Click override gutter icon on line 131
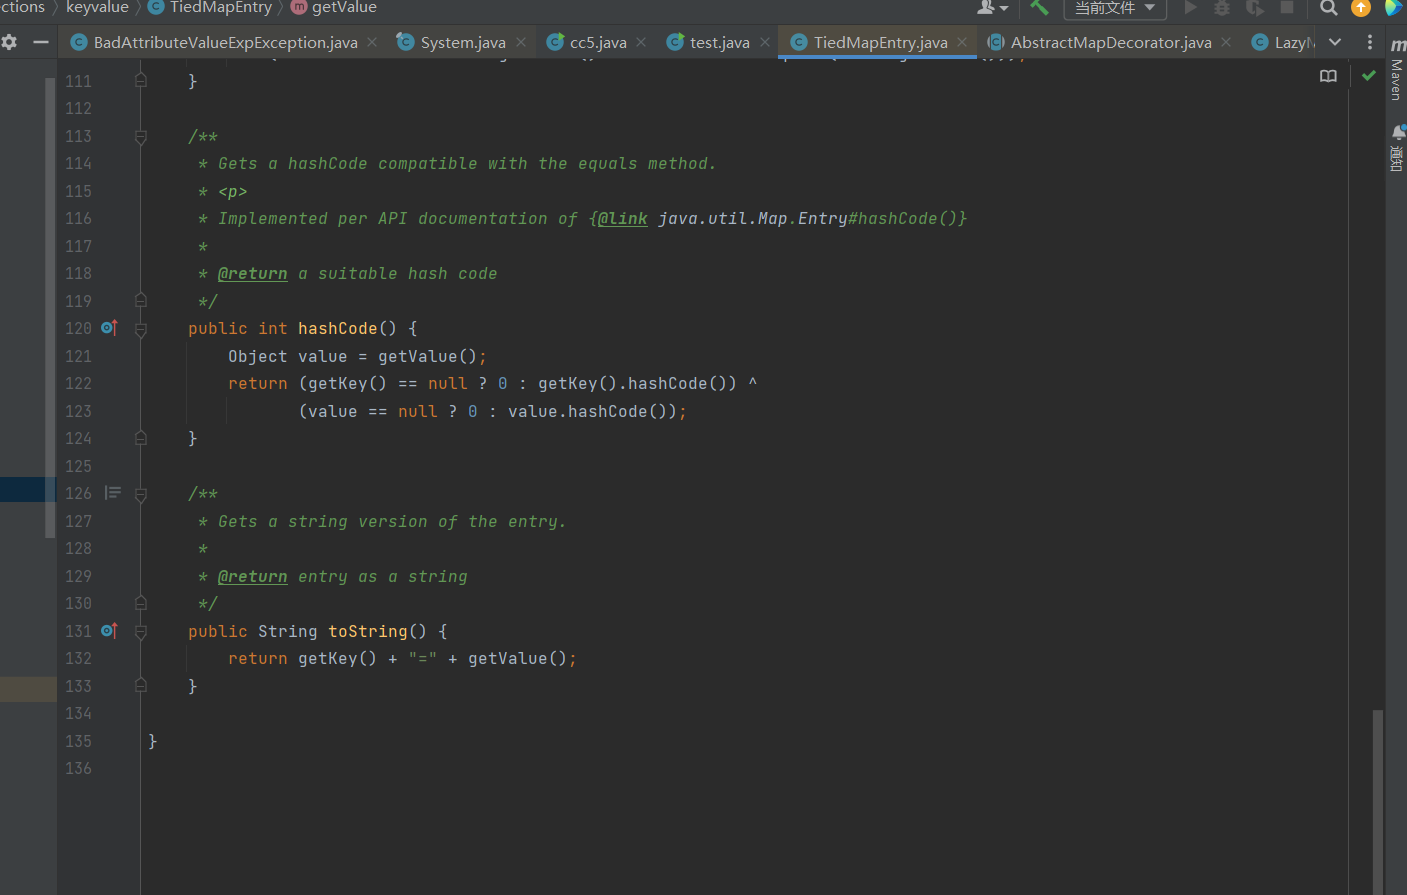The width and height of the screenshot is (1407, 895). pos(109,631)
